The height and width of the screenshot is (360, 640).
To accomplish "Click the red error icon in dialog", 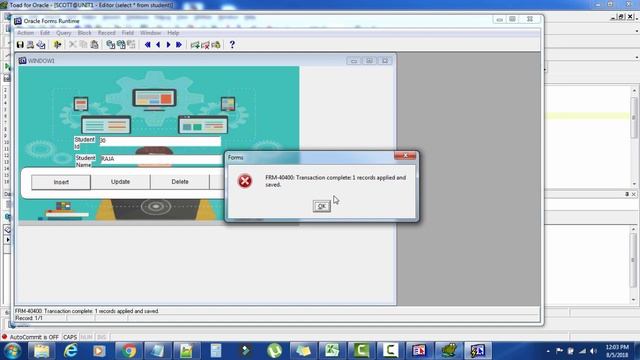I will click(245, 181).
